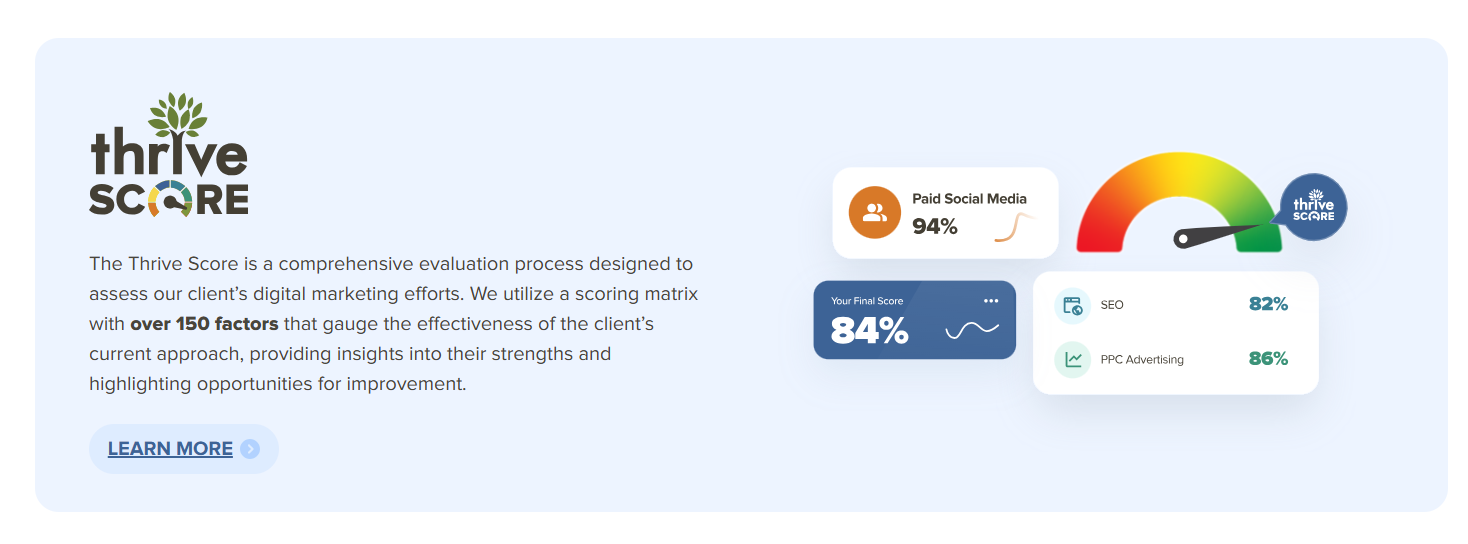
Task: Click the bold 'over 150 factors' text
Action: [204, 324]
